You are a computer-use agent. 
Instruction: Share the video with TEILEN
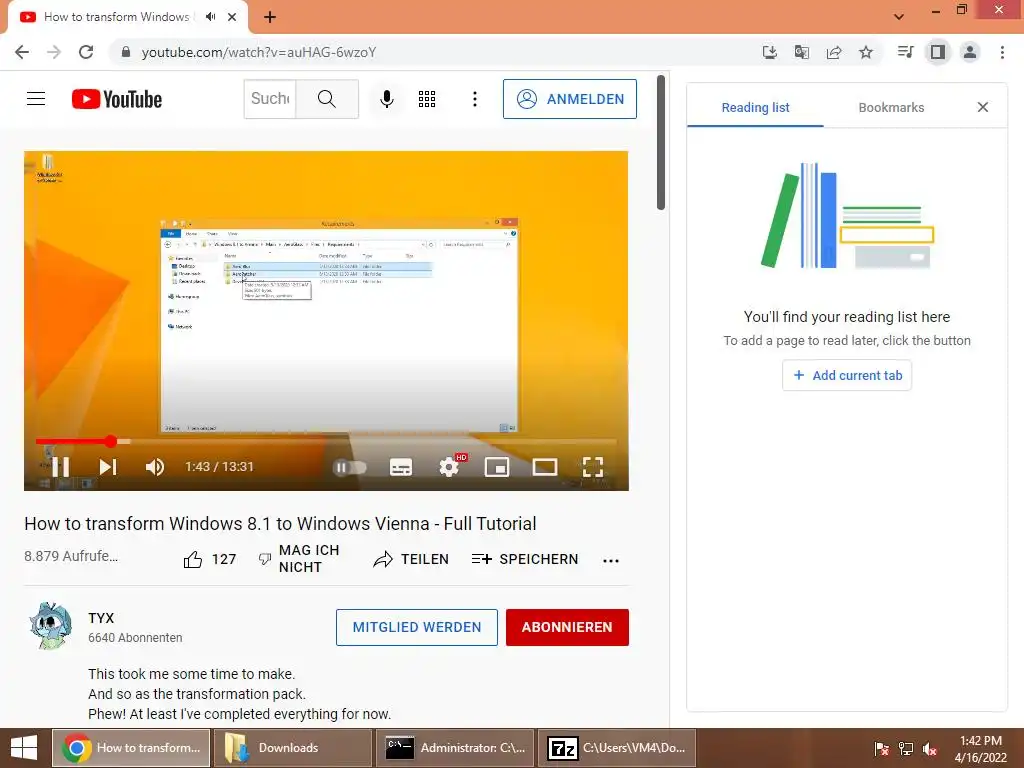(x=411, y=560)
